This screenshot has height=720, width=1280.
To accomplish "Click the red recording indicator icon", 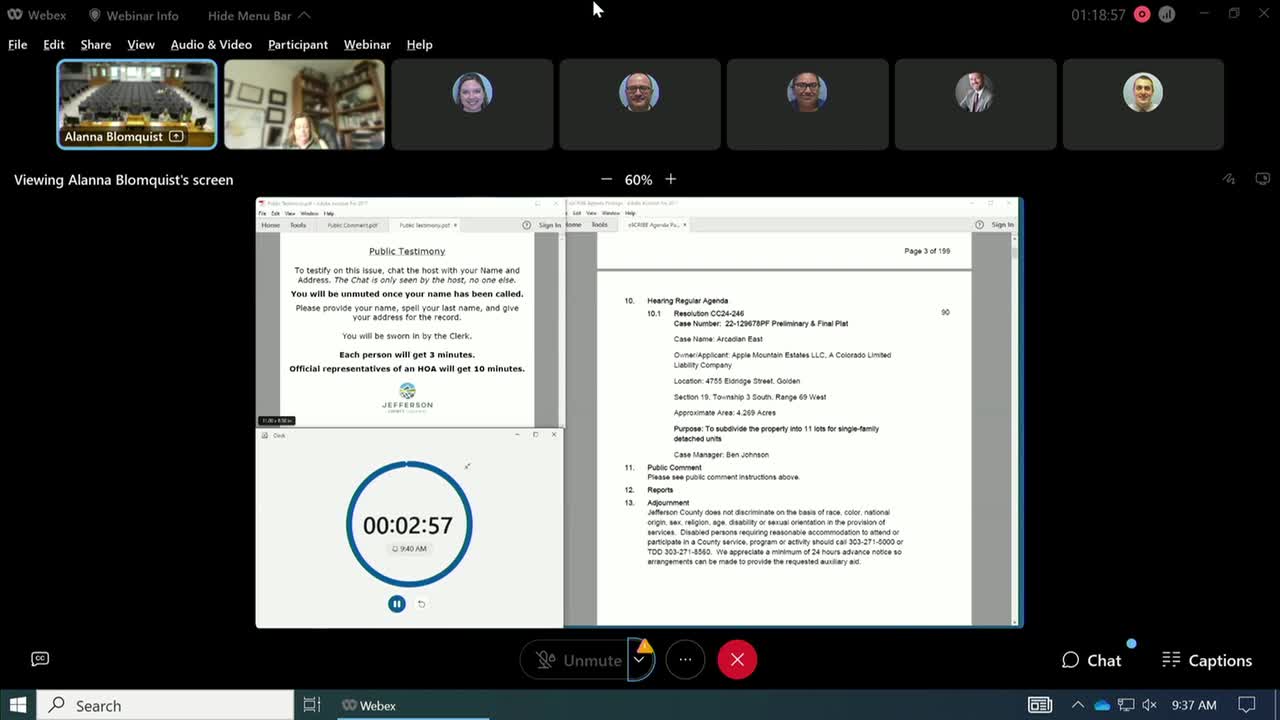I will [x=1141, y=15].
